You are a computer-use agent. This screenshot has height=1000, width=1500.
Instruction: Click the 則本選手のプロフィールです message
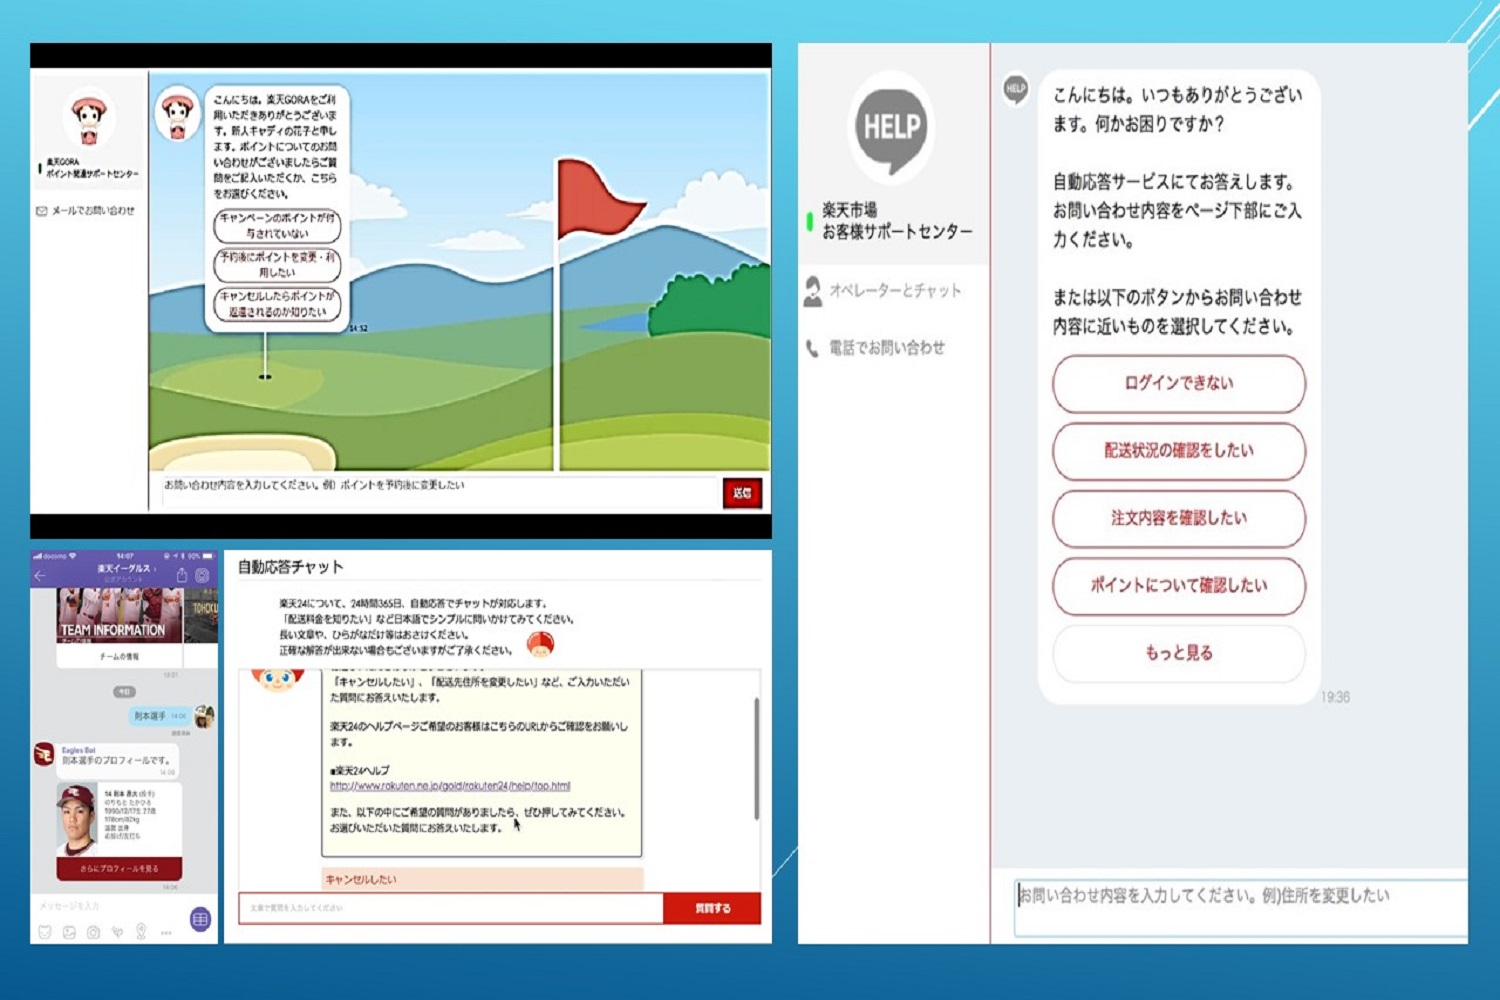117,760
